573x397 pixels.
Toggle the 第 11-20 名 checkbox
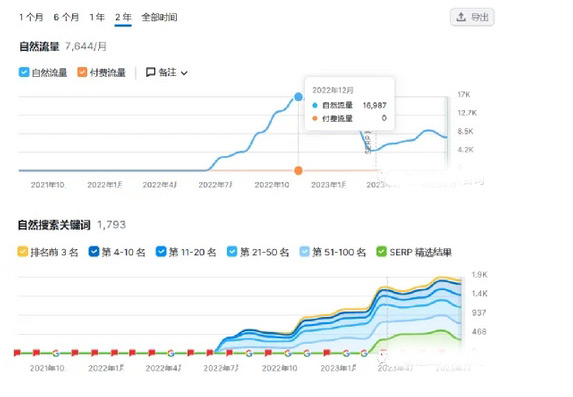pos(161,252)
